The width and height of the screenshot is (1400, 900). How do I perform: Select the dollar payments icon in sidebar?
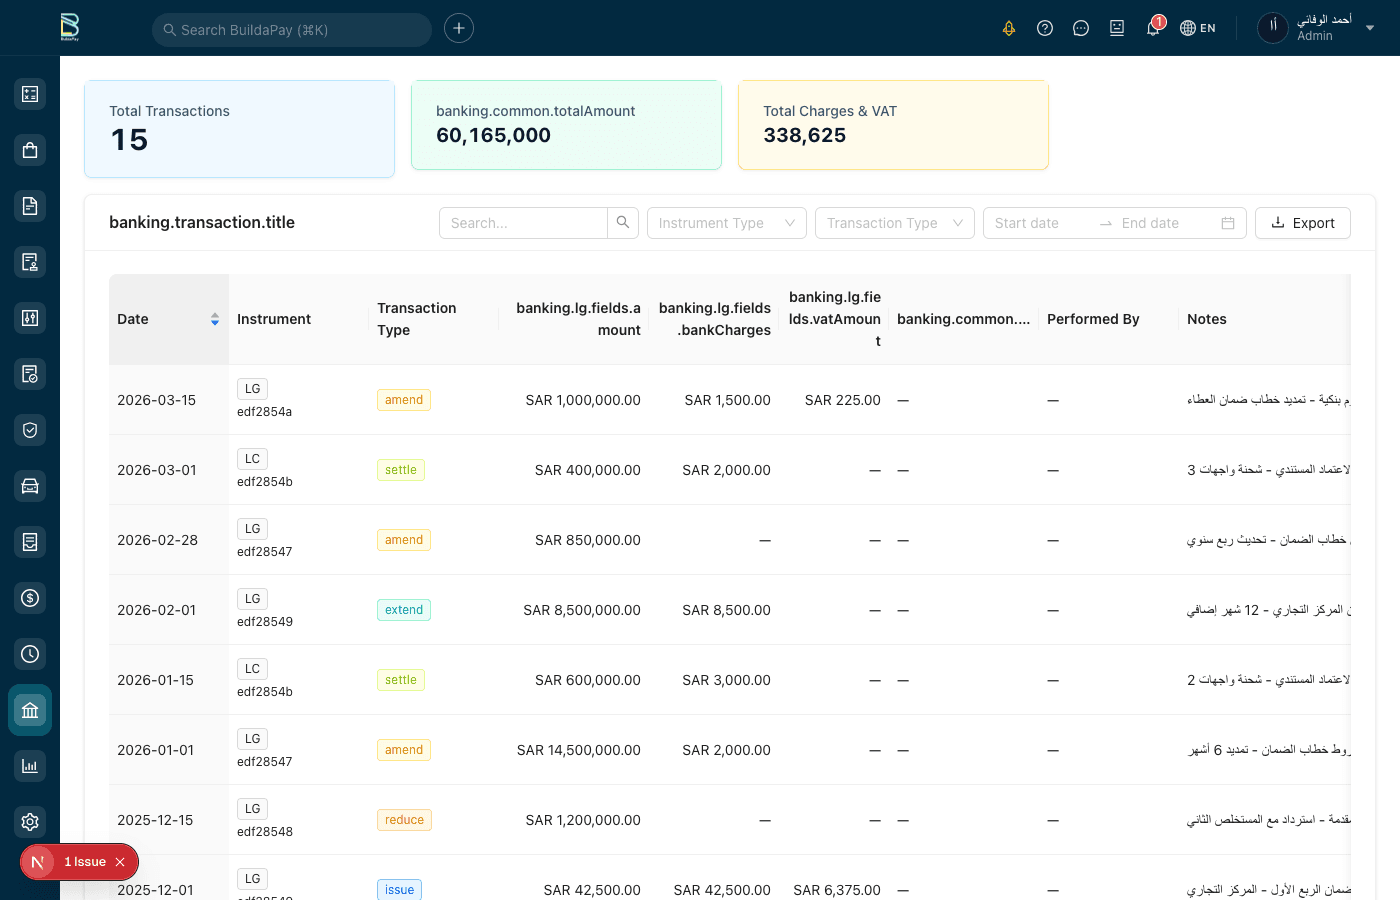[x=30, y=598]
